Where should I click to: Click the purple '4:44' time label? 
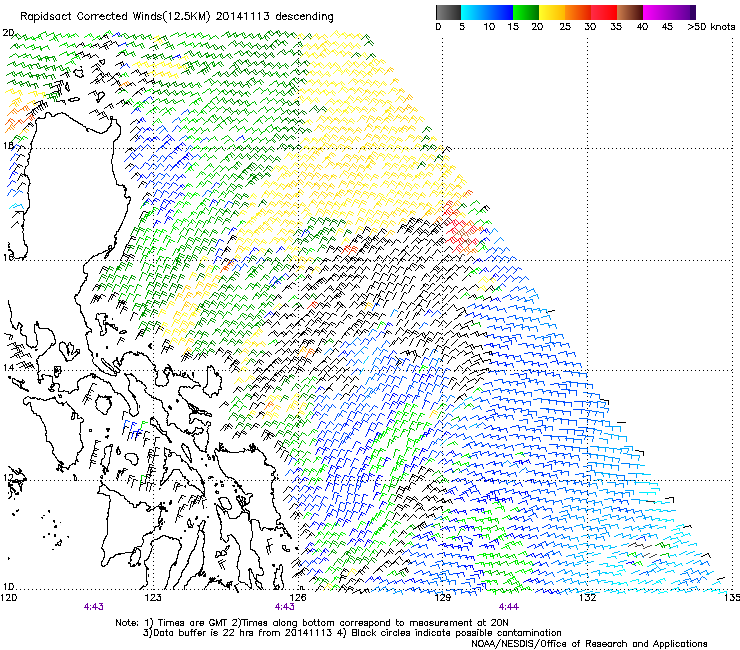508,607
